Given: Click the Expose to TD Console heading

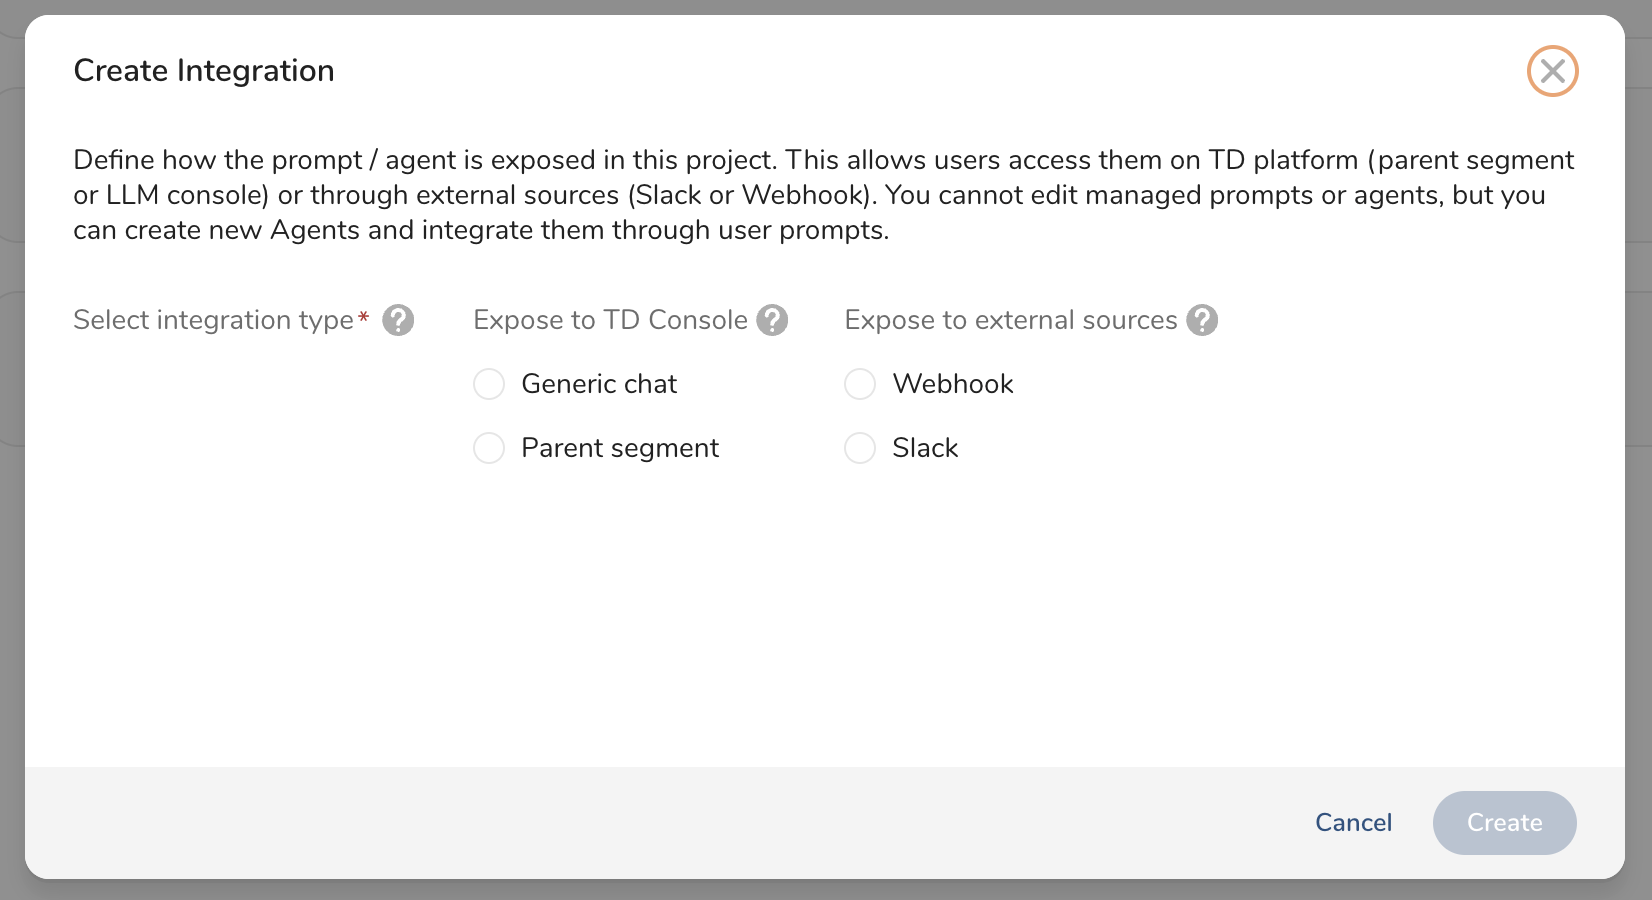Looking at the screenshot, I should click(610, 320).
